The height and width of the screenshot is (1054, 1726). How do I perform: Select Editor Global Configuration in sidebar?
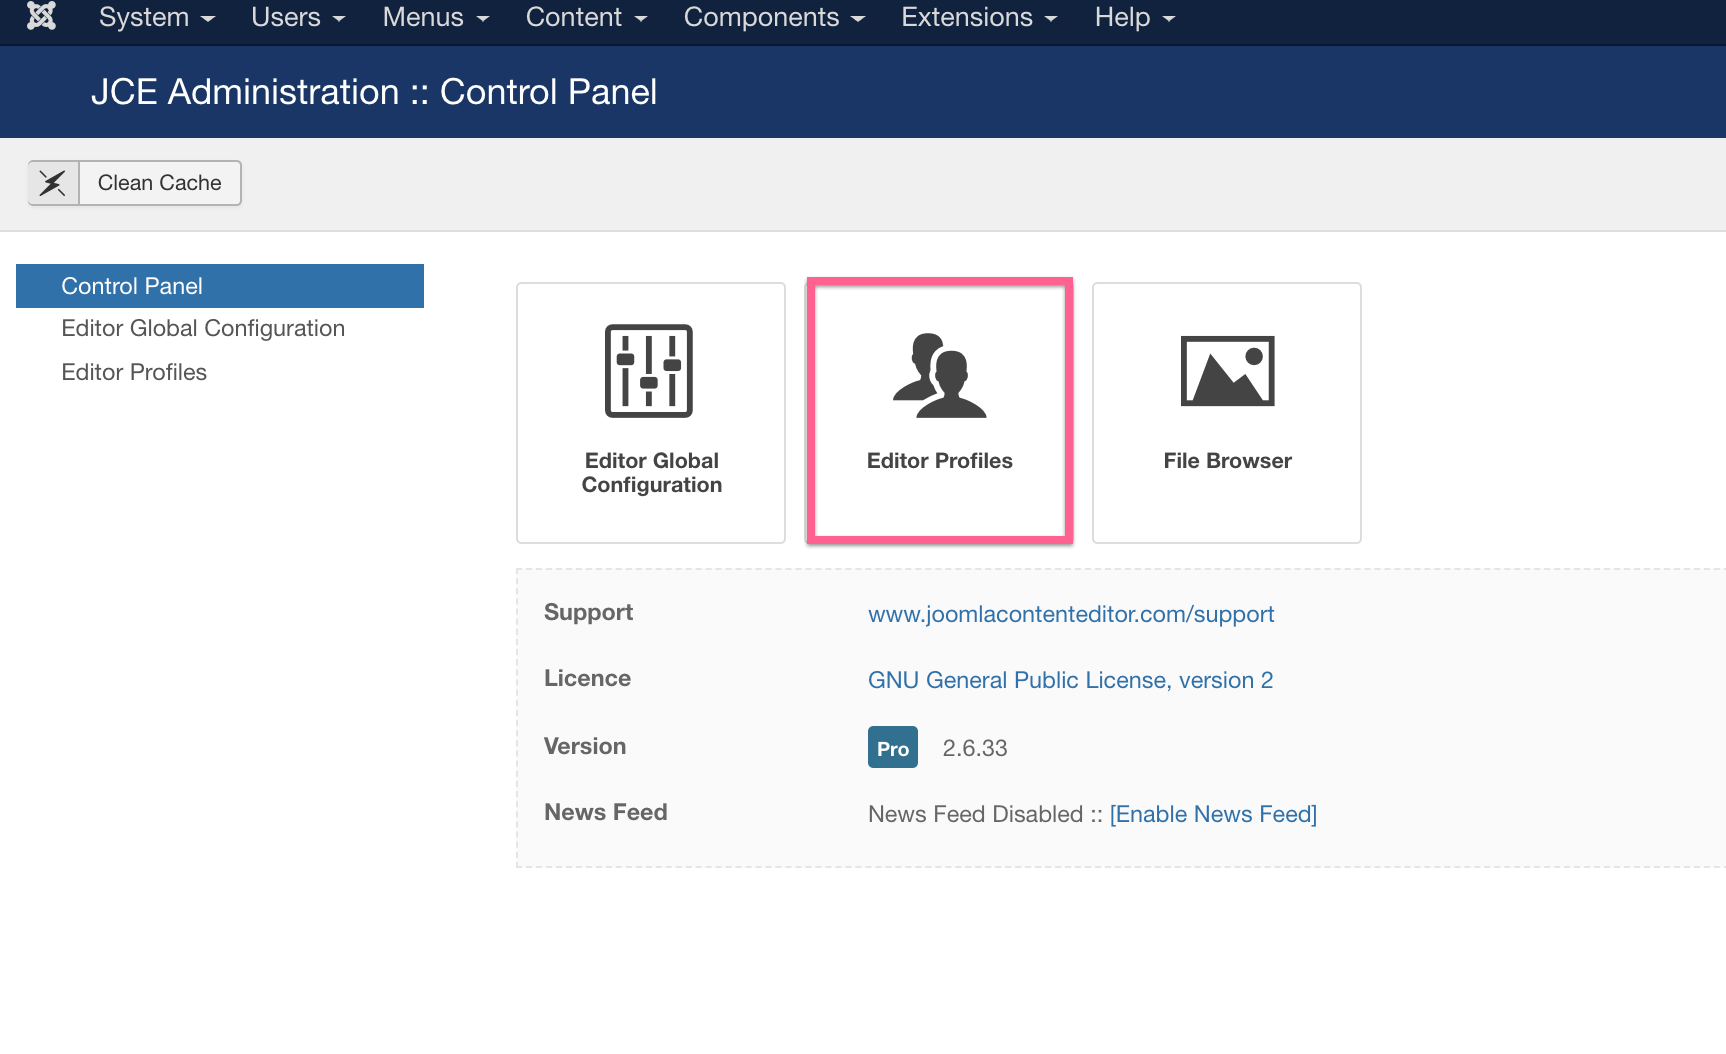click(x=203, y=328)
